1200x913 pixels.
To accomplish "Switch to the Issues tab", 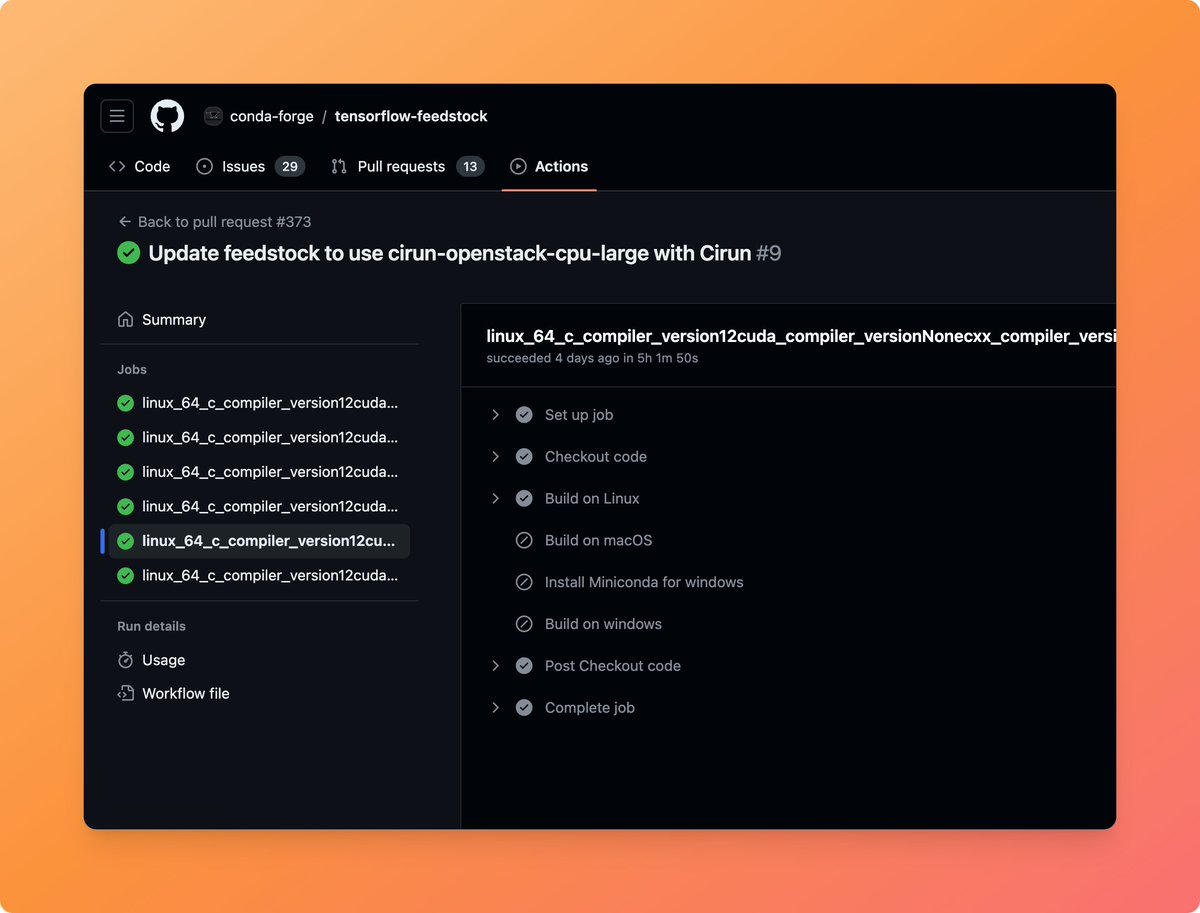I will 250,166.
